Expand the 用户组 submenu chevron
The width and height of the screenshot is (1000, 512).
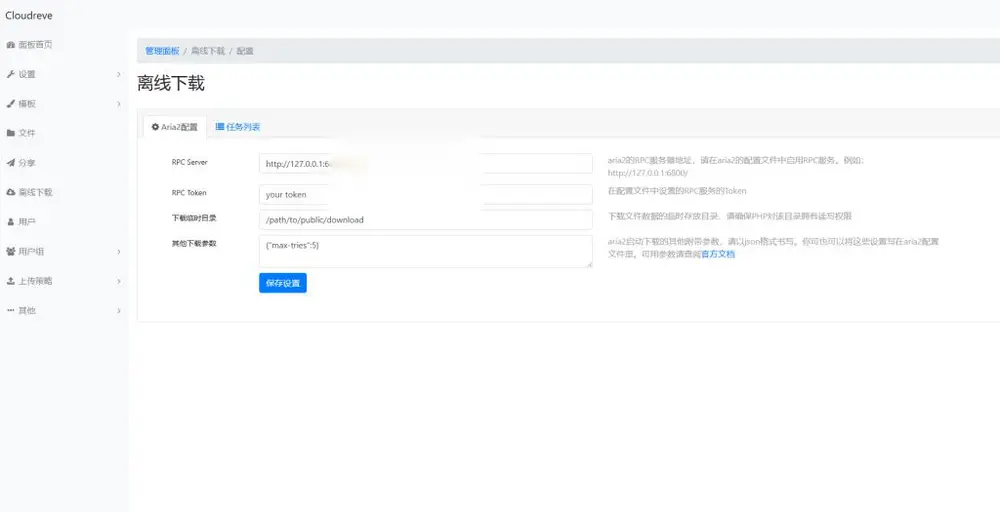pos(119,251)
